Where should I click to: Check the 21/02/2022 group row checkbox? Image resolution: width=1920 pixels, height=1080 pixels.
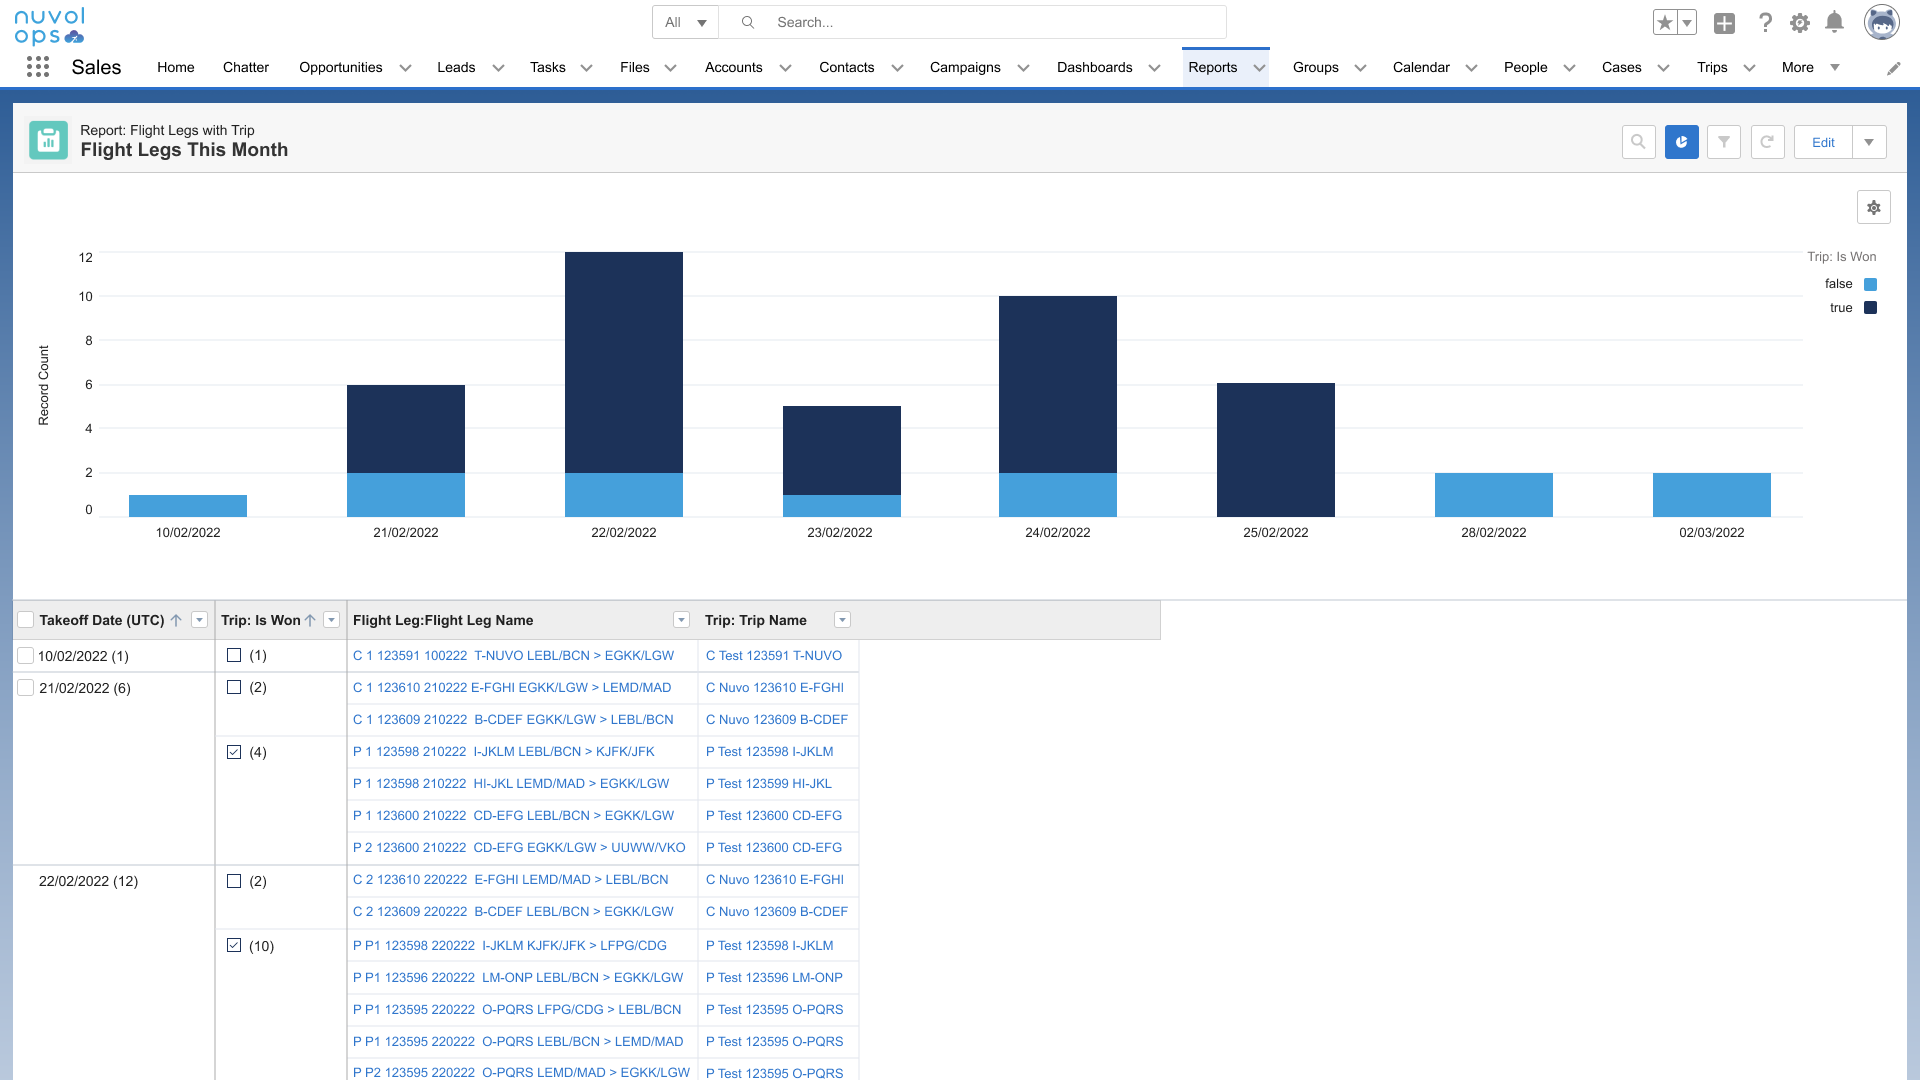coord(26,688)
